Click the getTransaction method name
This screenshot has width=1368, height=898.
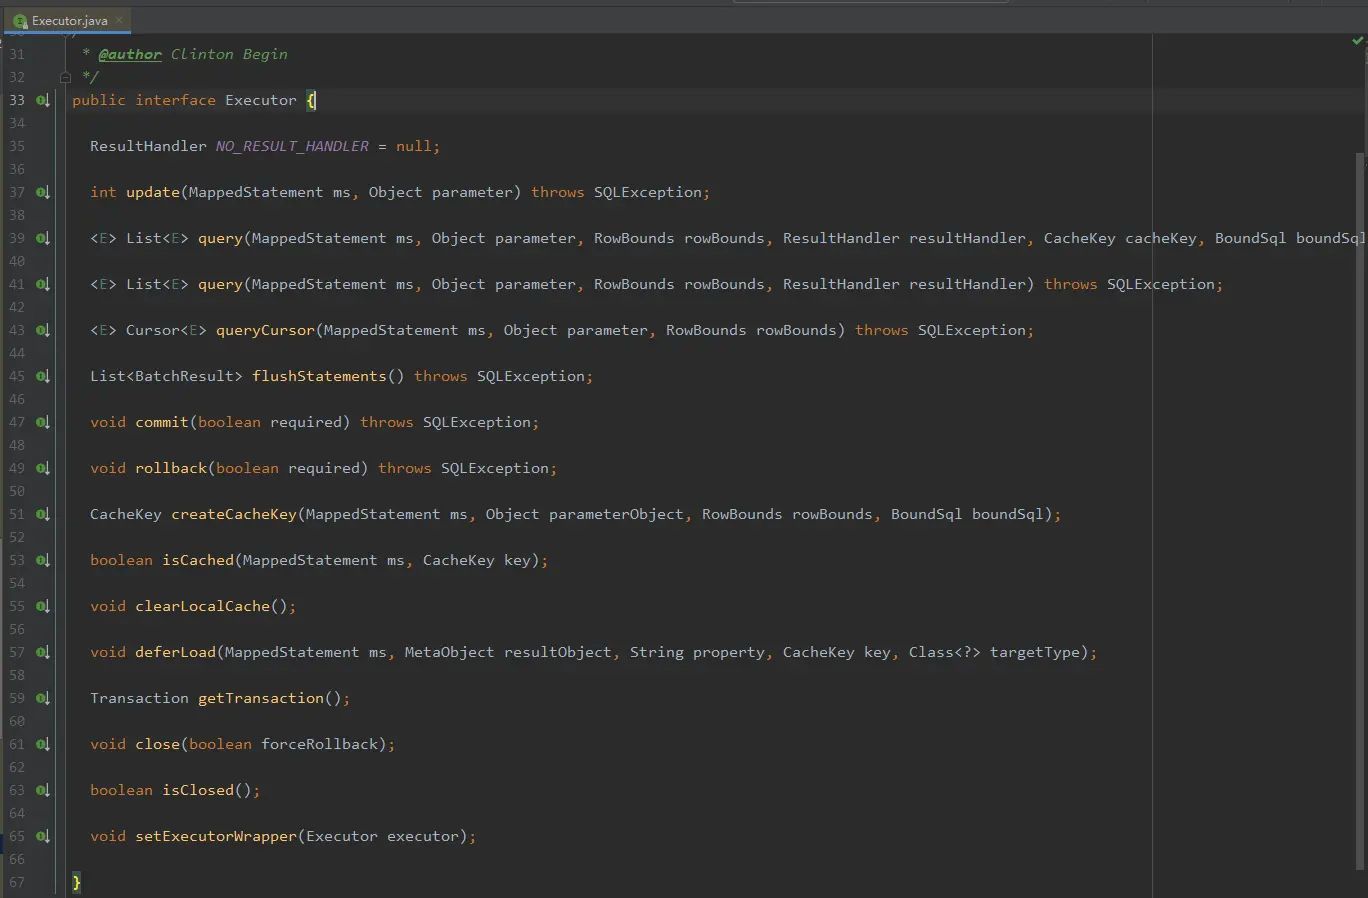tap(261, 698)
